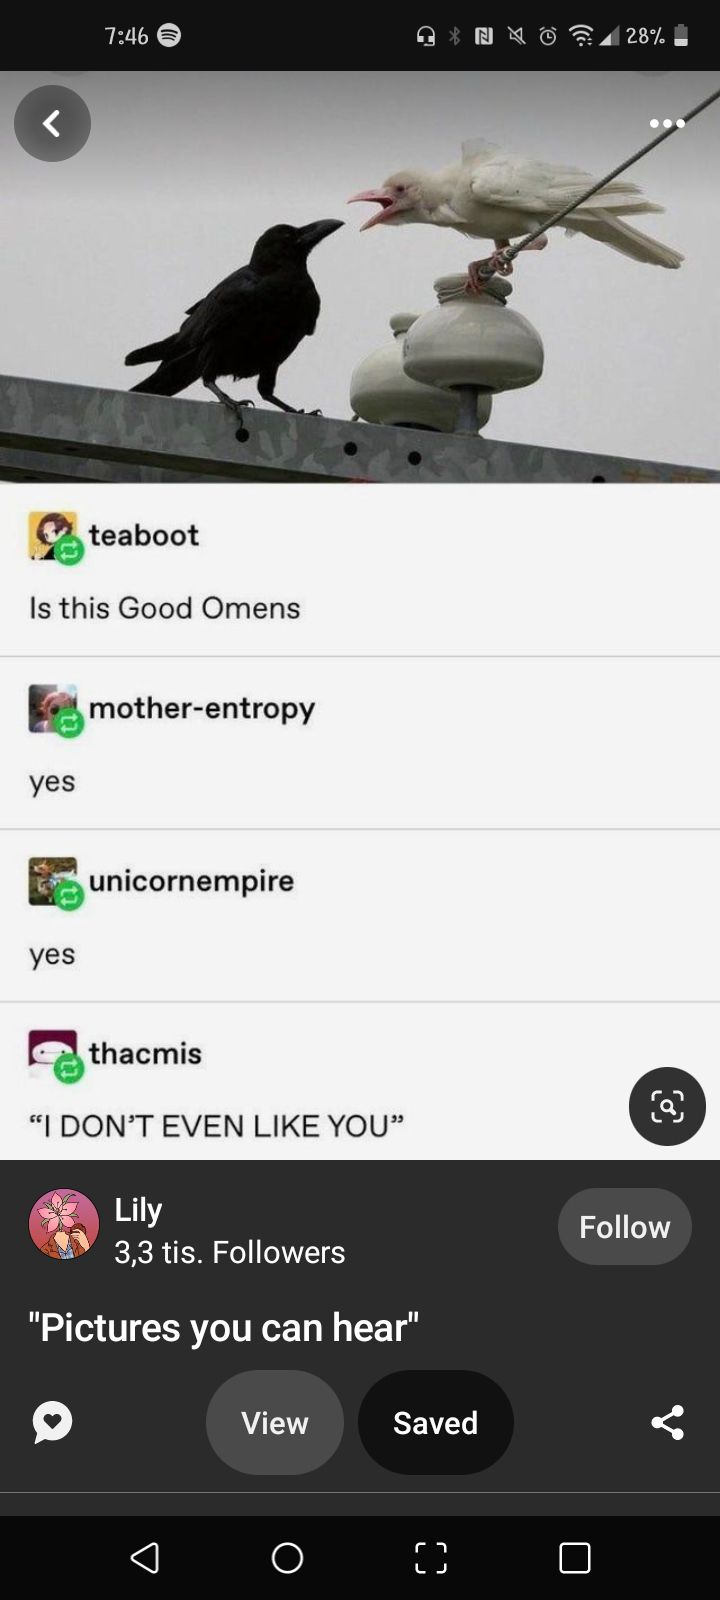Tap the unicornempire username
Screen dimensions: 720x1600
click(192, 881)
